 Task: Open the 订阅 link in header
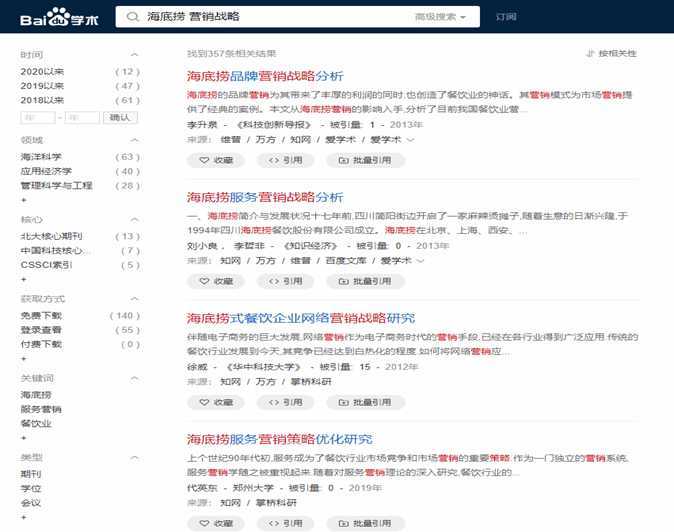click(x=506, y=17)
